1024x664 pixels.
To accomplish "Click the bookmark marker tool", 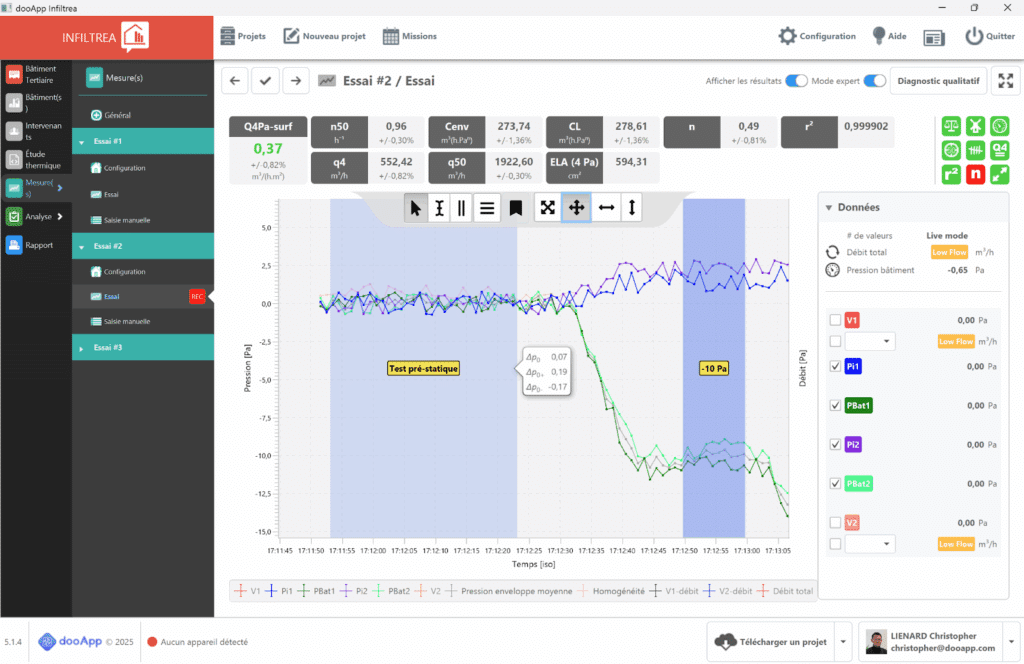I will (x=515, y=208).
